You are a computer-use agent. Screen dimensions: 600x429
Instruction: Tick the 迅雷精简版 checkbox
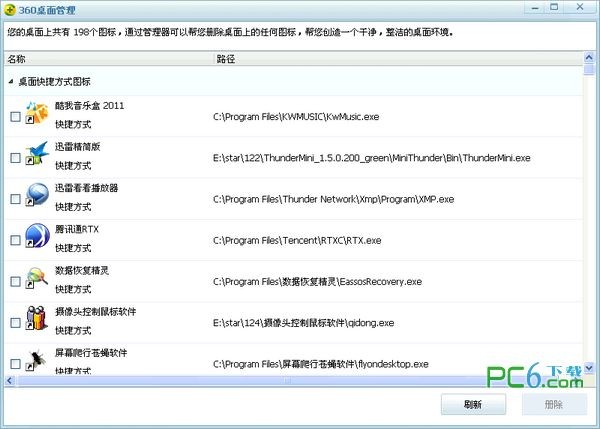click(15, 158)
